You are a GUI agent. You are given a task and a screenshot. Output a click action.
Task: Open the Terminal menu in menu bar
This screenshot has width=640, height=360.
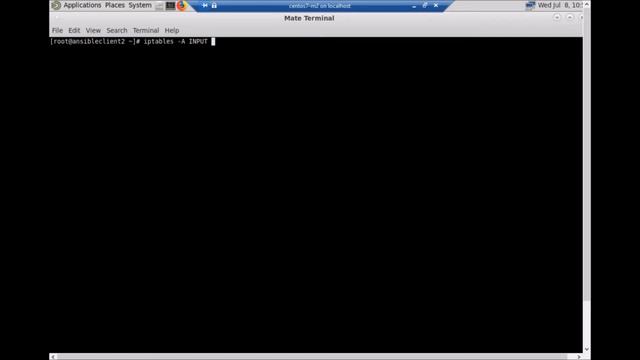pos(146,31)
